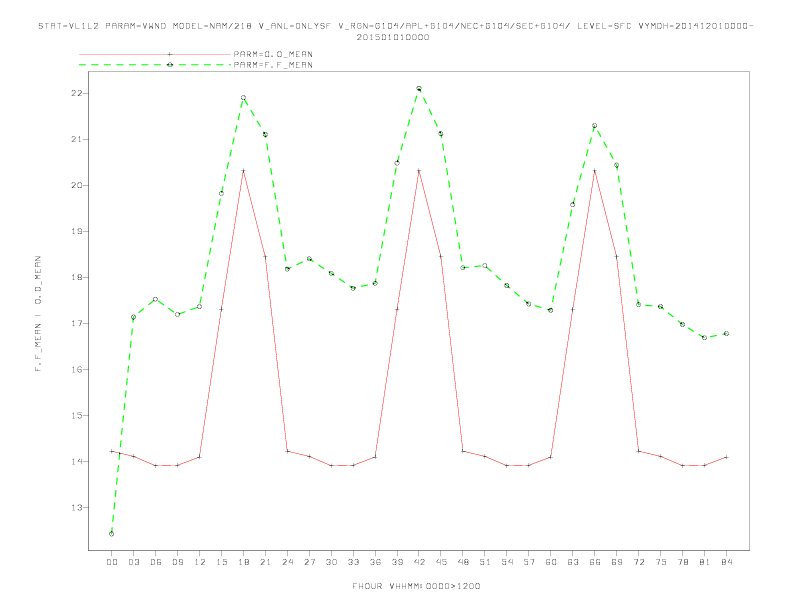Image resolution: width=792 pixels, height=612 pixels.
Task: Select the red O.O_MEAN peak marker at hour 66
Action: [x=595, y=171]
